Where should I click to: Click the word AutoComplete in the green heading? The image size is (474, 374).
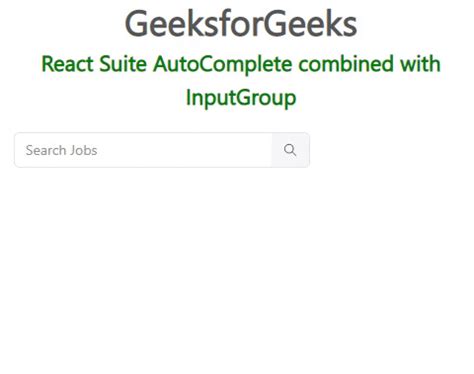click(x=223, y=64)
